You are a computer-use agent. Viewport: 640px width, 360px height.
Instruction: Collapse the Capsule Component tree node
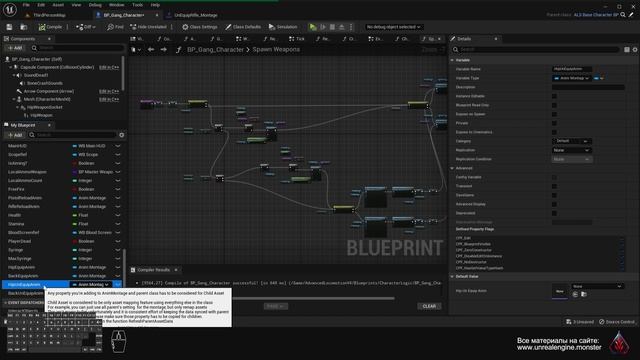pos(11,67)
